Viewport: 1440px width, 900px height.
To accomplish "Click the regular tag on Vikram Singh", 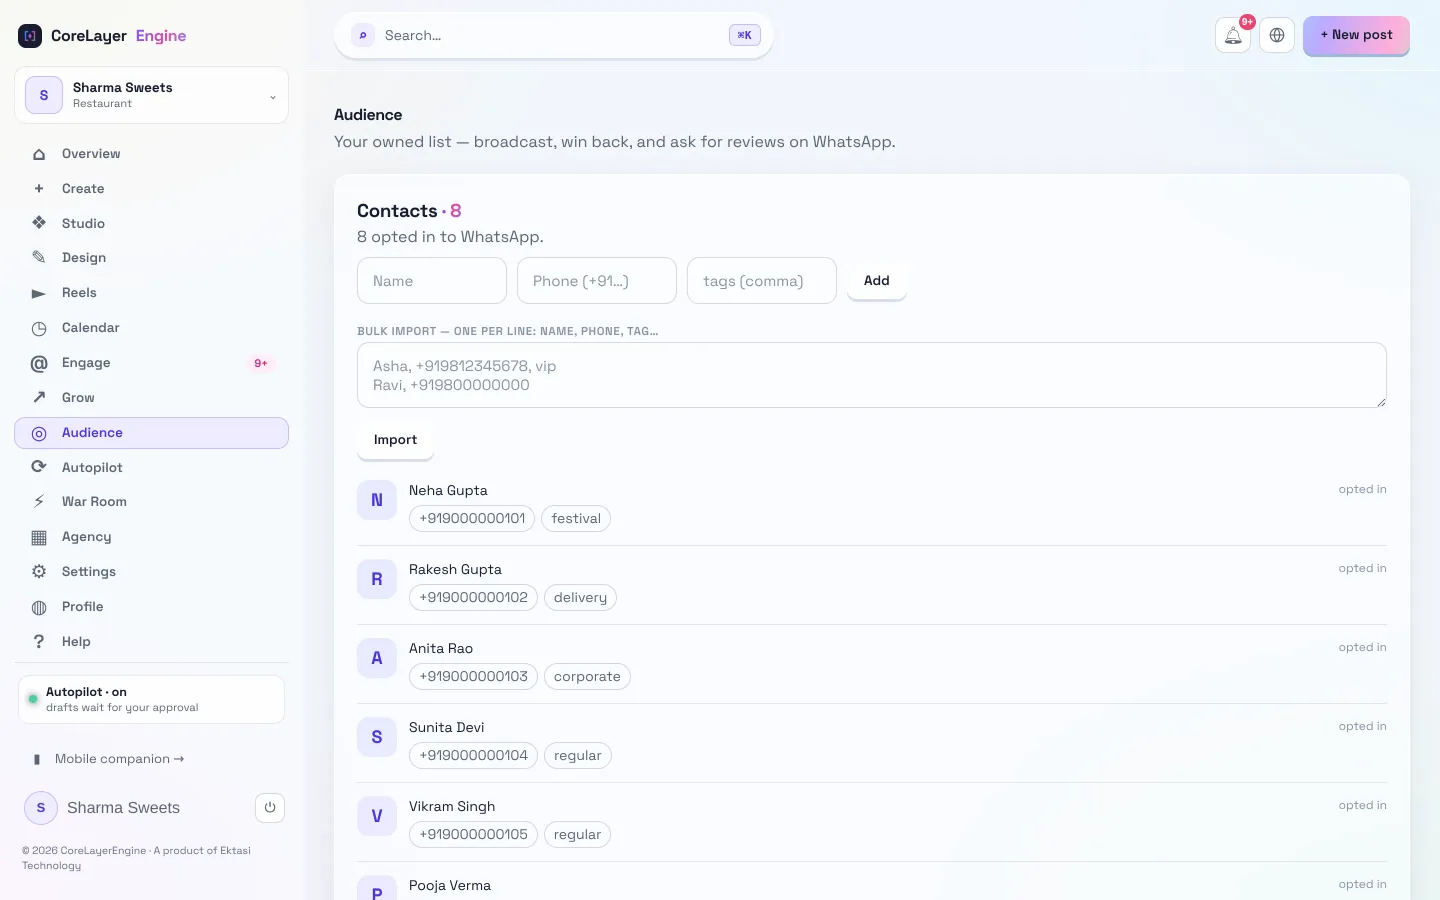I will point(578,835).
